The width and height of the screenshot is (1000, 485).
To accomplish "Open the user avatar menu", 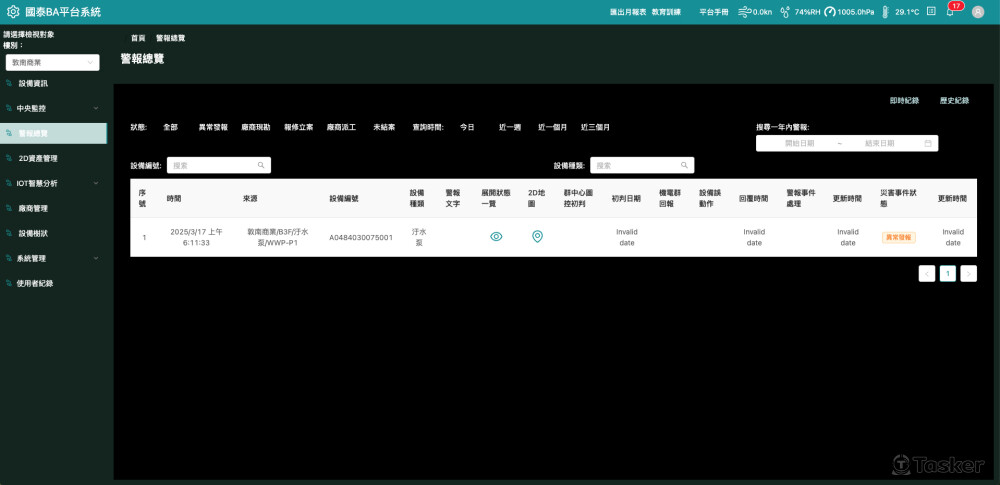I will tap(978, 11).
